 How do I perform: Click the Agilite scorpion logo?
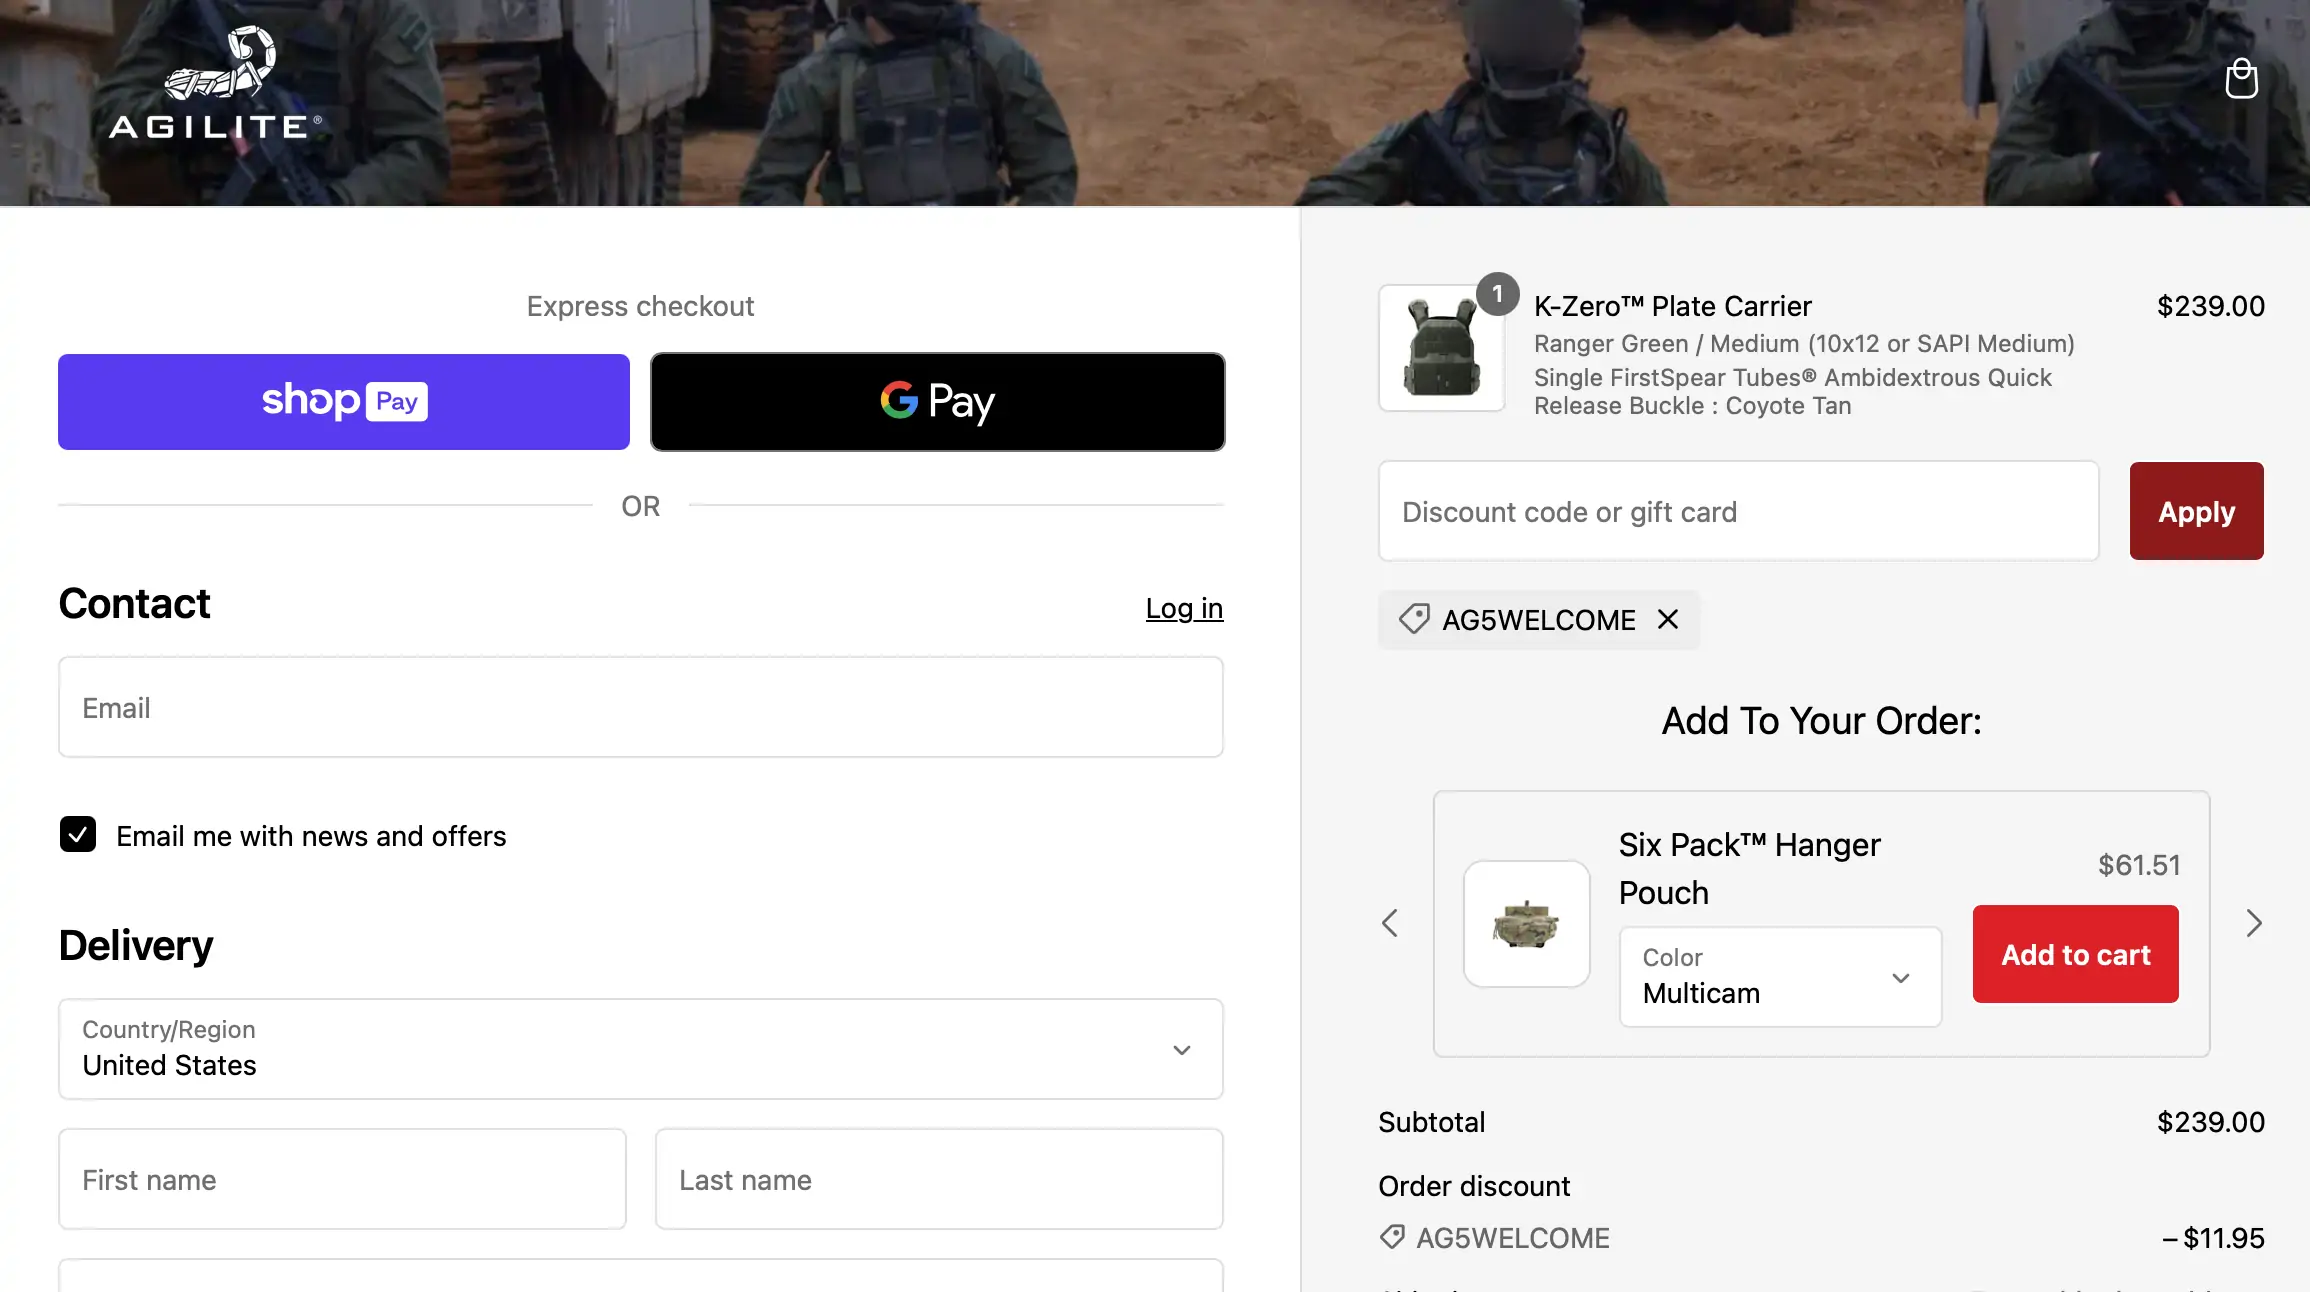217,82
